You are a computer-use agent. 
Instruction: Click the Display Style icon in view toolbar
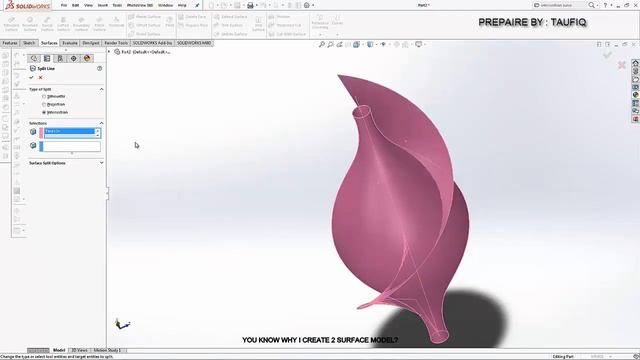coord(369,44)
